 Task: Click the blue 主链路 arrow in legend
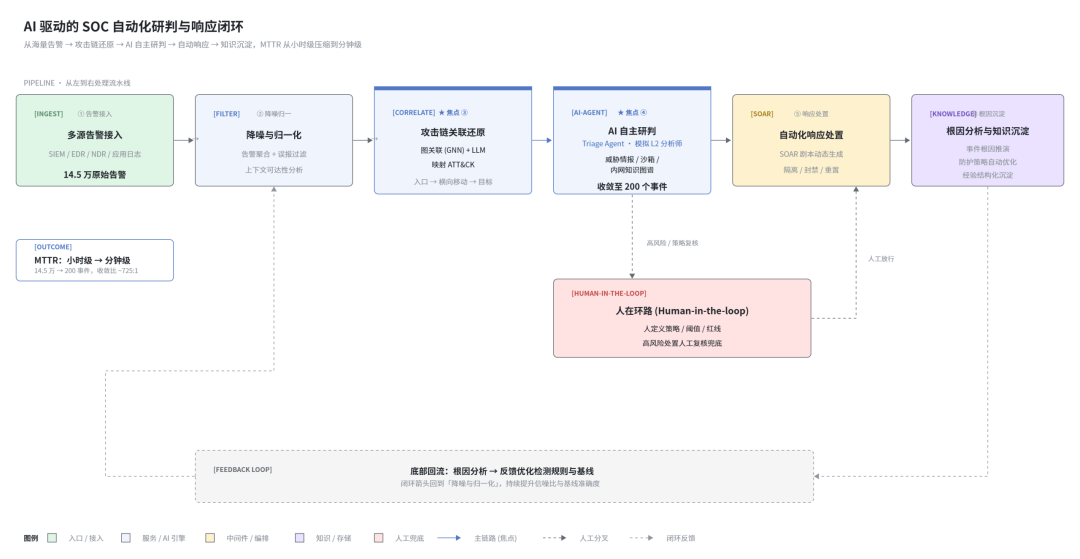449,538
